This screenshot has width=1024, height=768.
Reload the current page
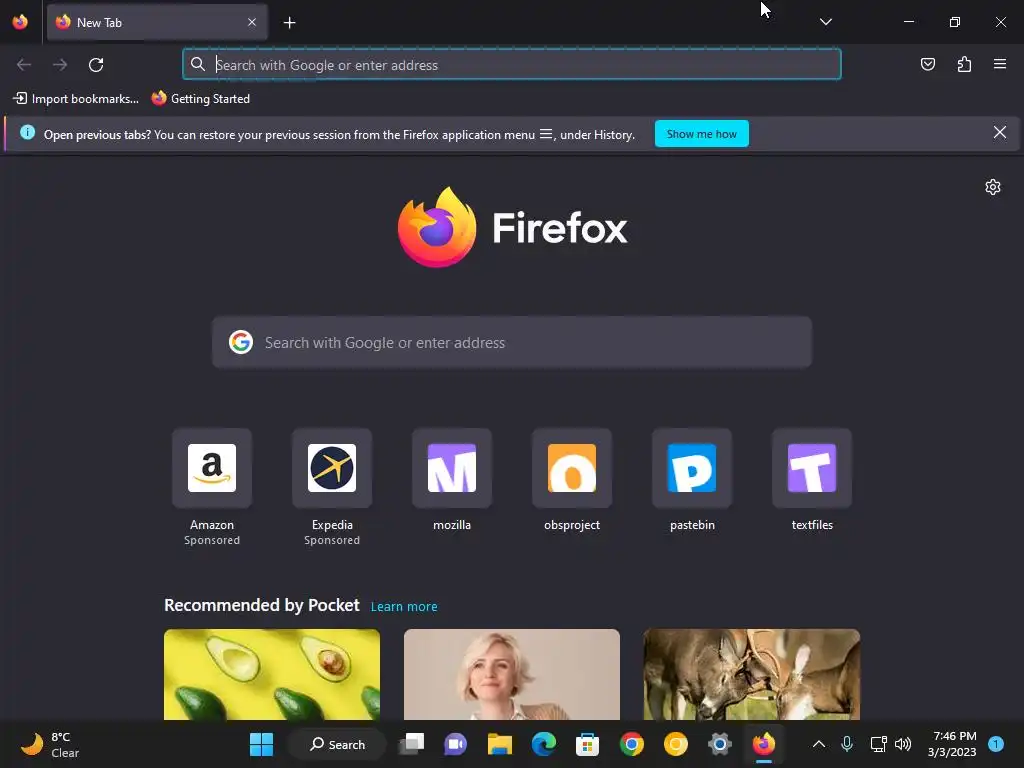96,65
